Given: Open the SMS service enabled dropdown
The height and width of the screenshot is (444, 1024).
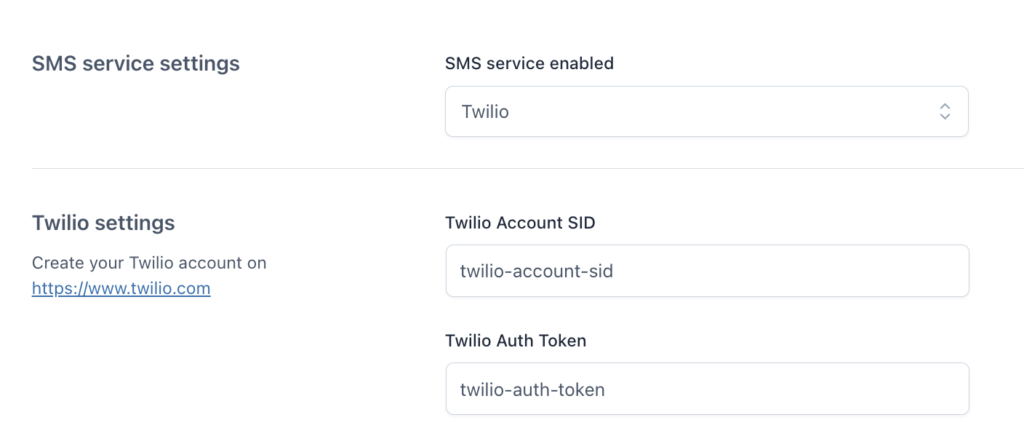Looking at the screenshot, I should tap(706, 111).
